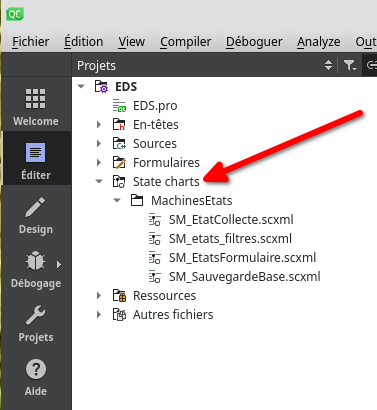Image resolution: width=377 pixels, height=410 pixels.
Task: Select the State charts label
Action: 166,182
